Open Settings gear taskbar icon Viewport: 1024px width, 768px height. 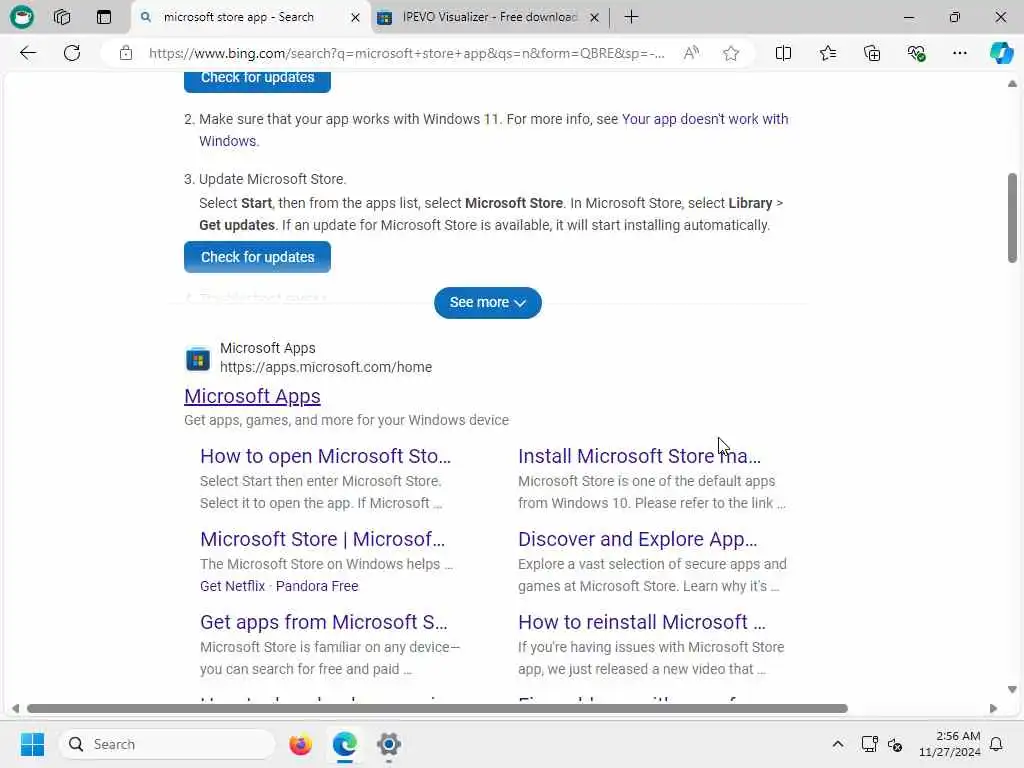pos(389,744)
